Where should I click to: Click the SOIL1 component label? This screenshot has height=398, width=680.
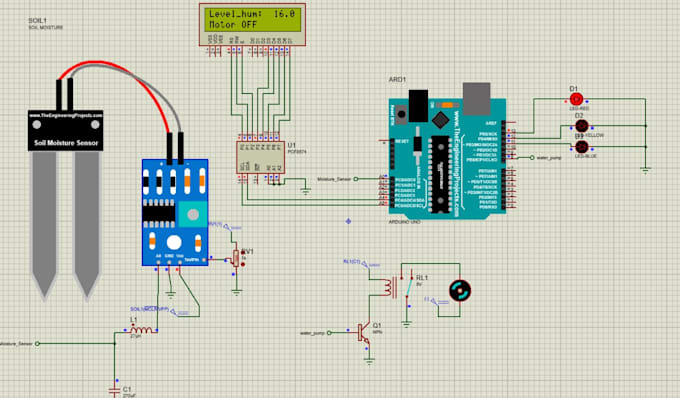pos(37,20)
